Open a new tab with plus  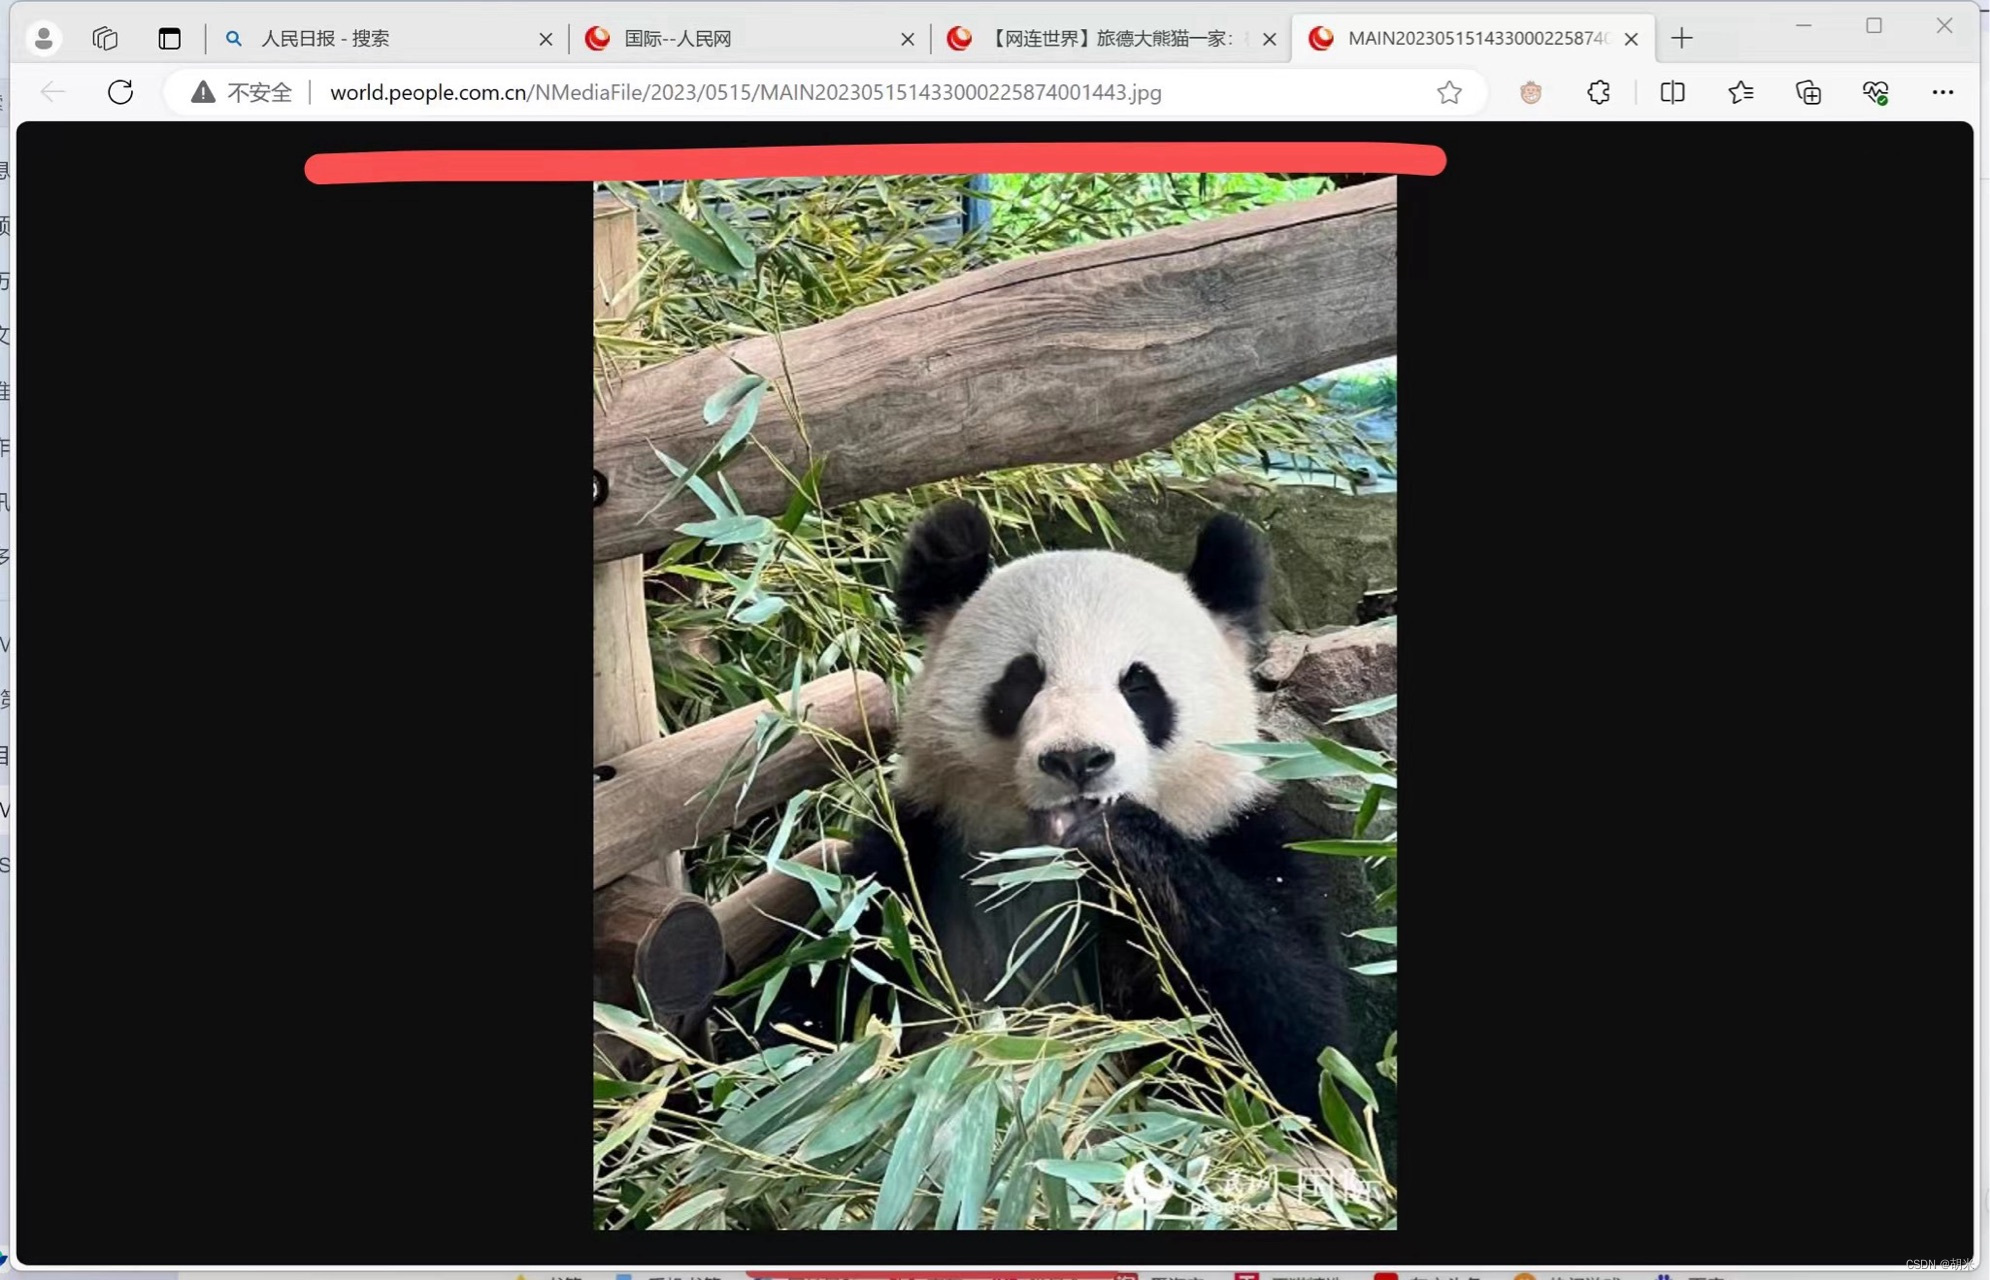pos(1681,38)
